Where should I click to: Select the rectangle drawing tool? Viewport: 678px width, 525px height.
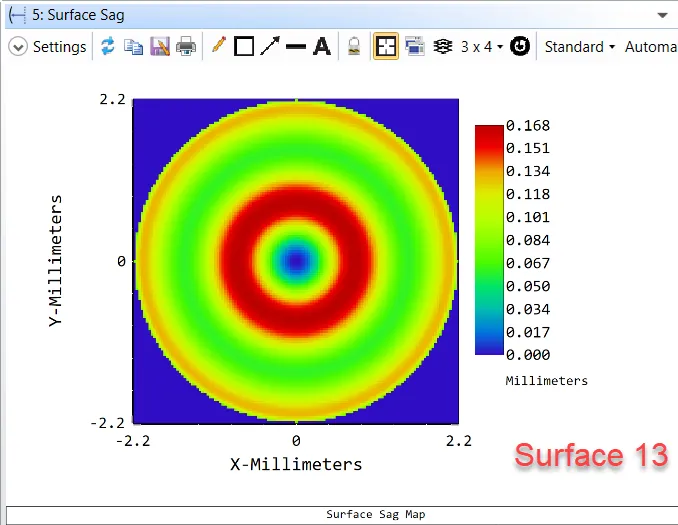tap(244, 47)
